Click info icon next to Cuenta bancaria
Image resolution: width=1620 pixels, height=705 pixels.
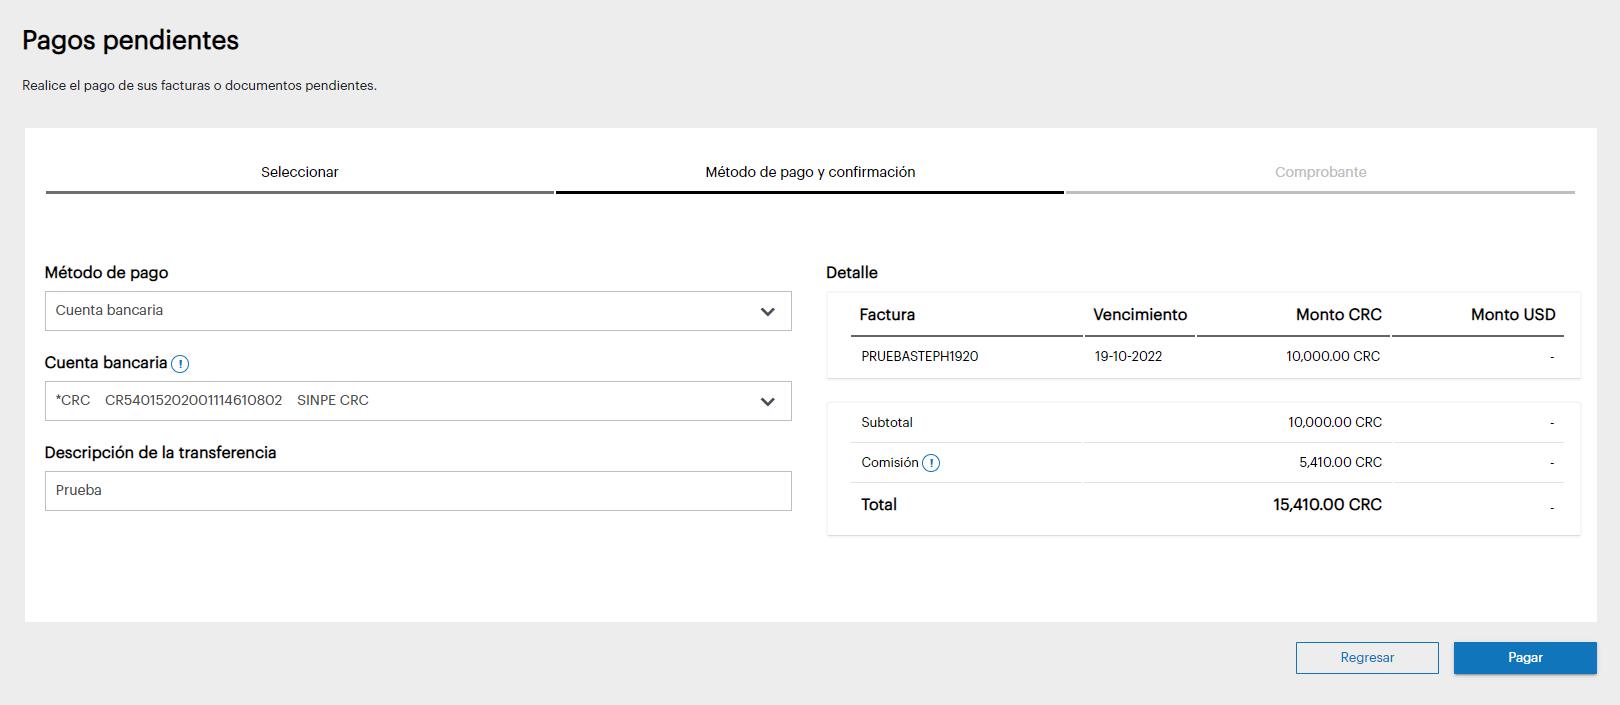coord(180,364)
